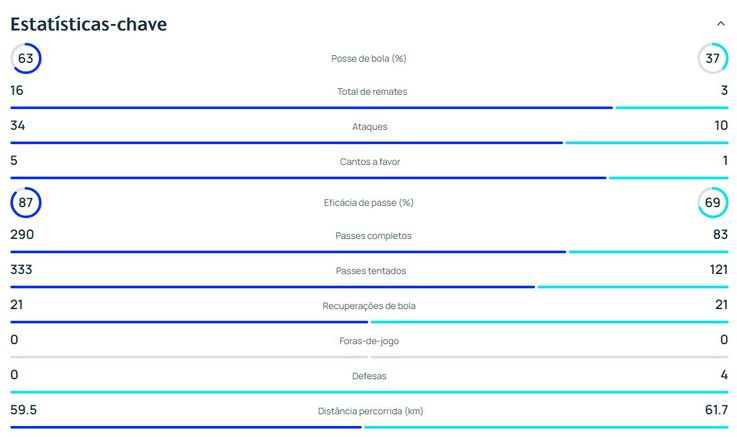This screenshot has width=737, height=437.
Task: Click the 37 possession circle gauge
Action: pyautogui.click(x=712, y=59)
